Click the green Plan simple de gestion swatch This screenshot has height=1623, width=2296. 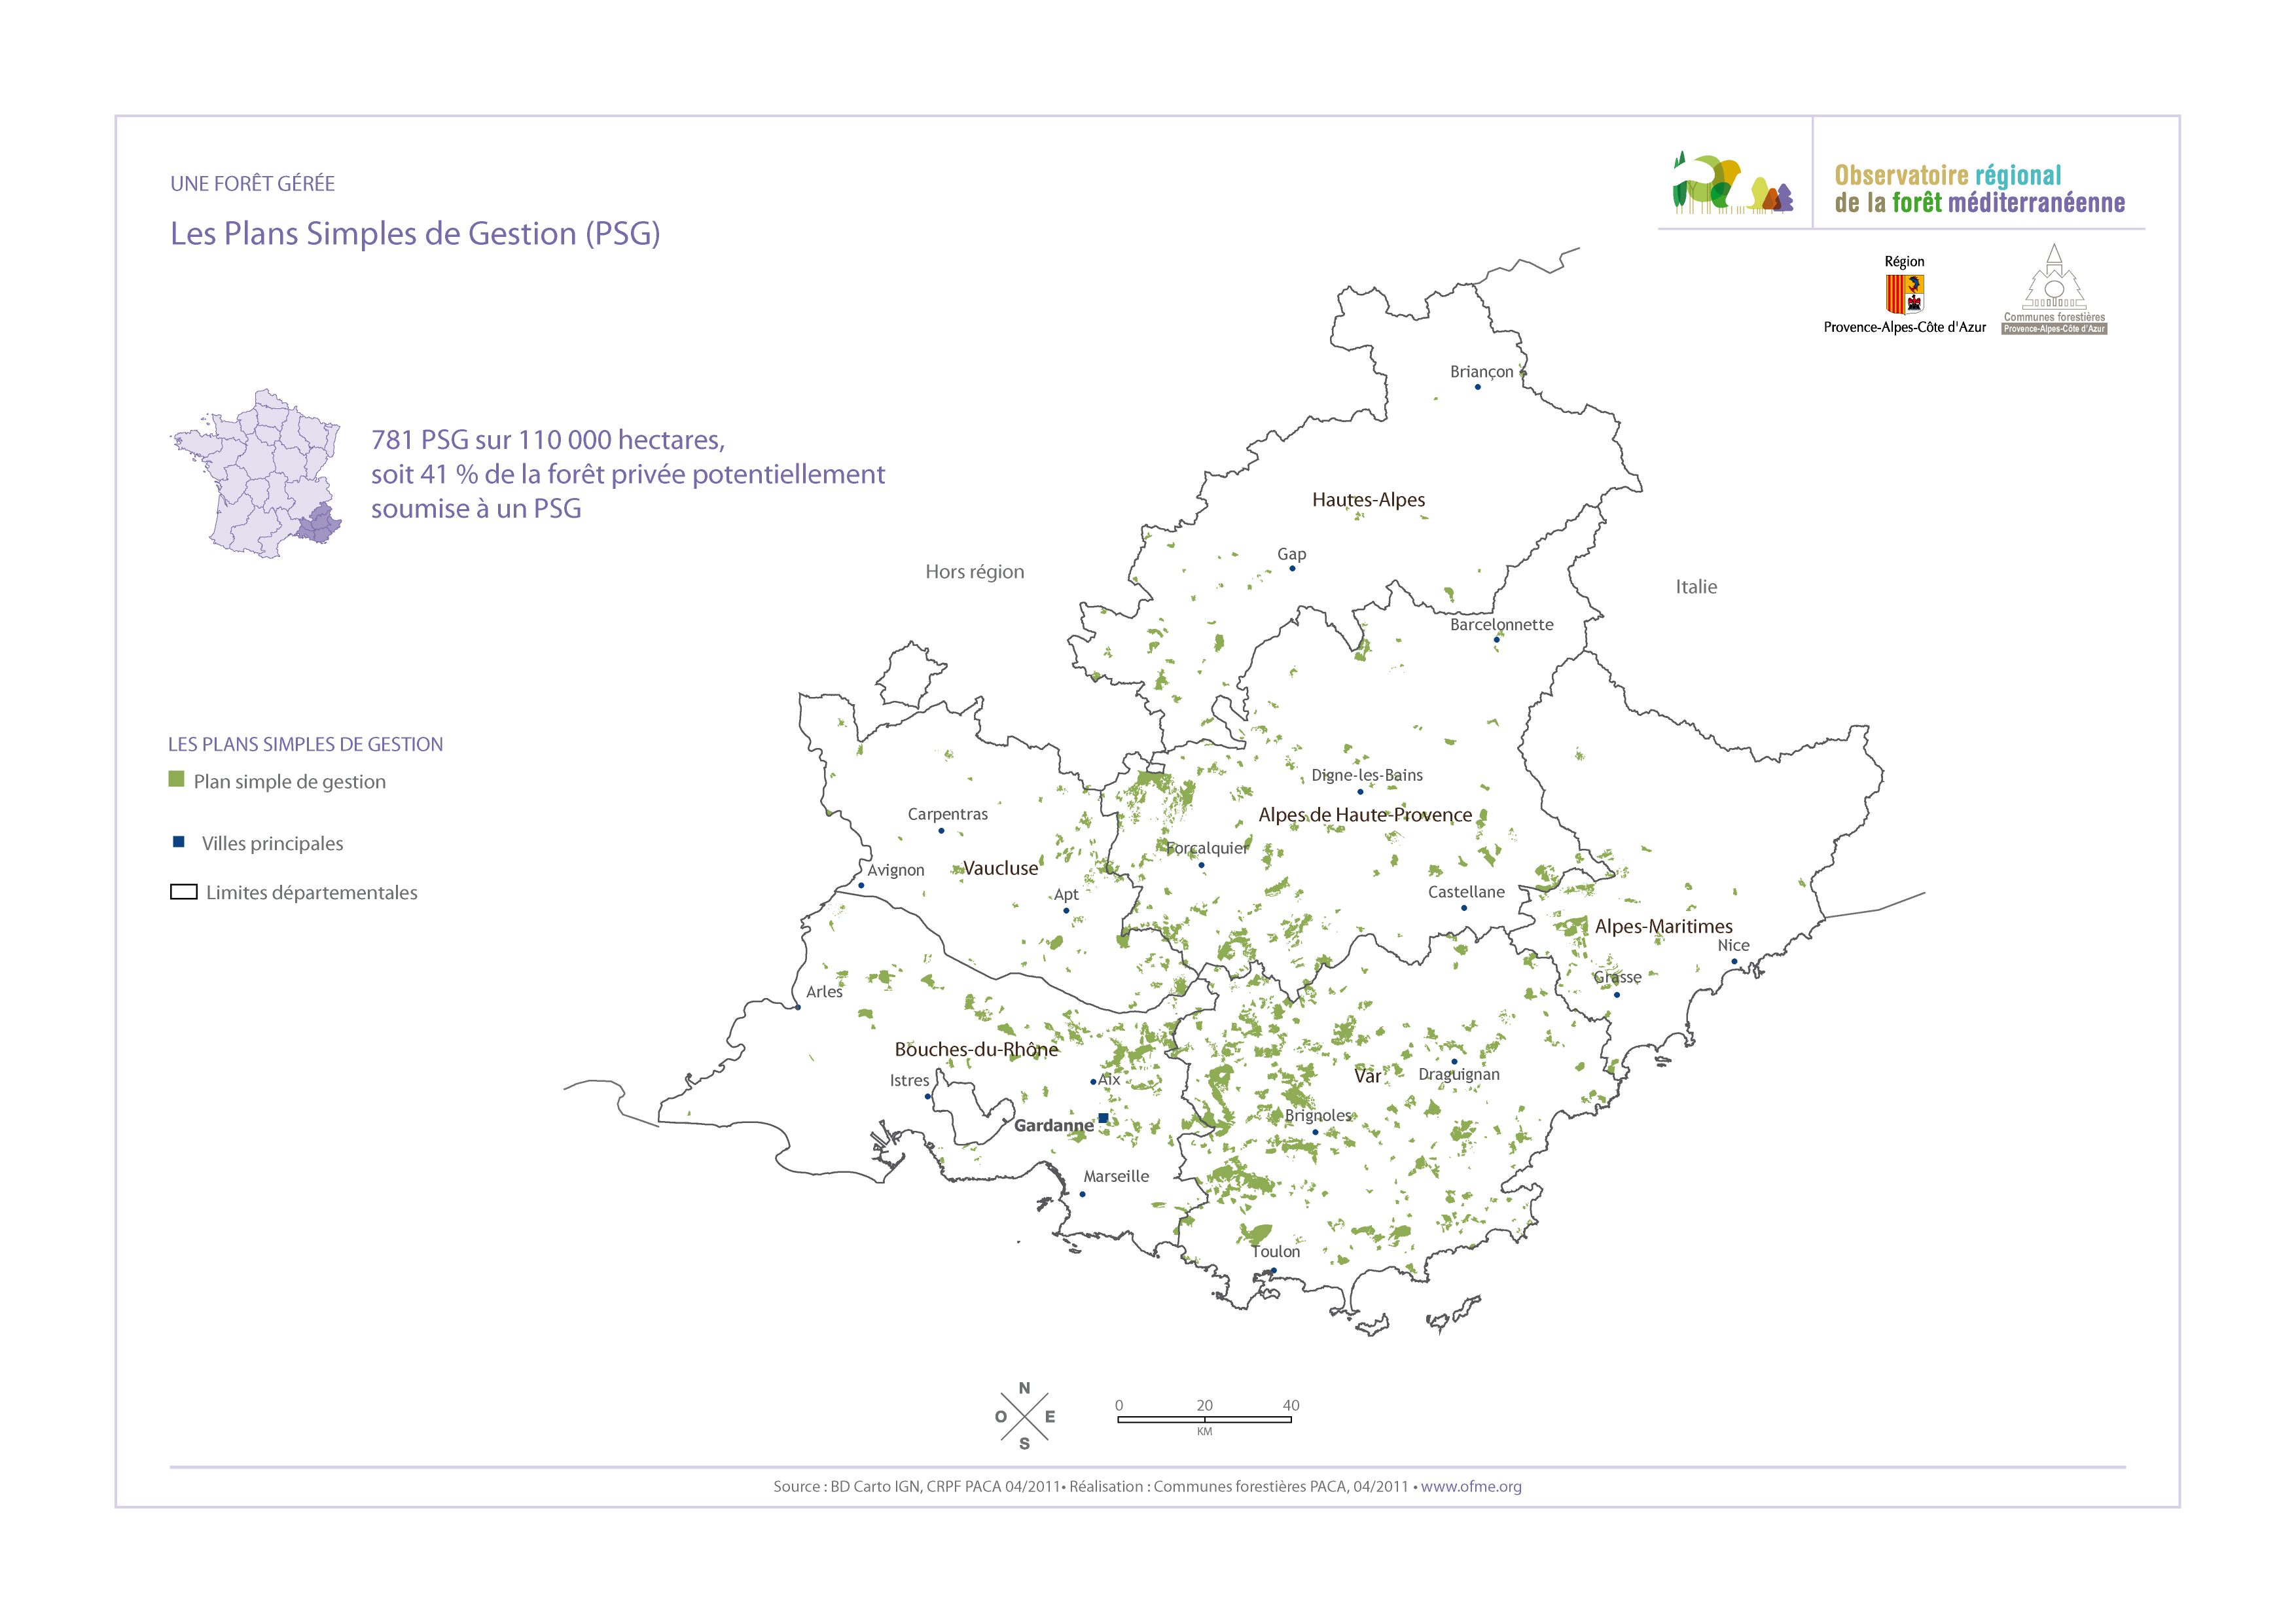click(x=176, y=779)
